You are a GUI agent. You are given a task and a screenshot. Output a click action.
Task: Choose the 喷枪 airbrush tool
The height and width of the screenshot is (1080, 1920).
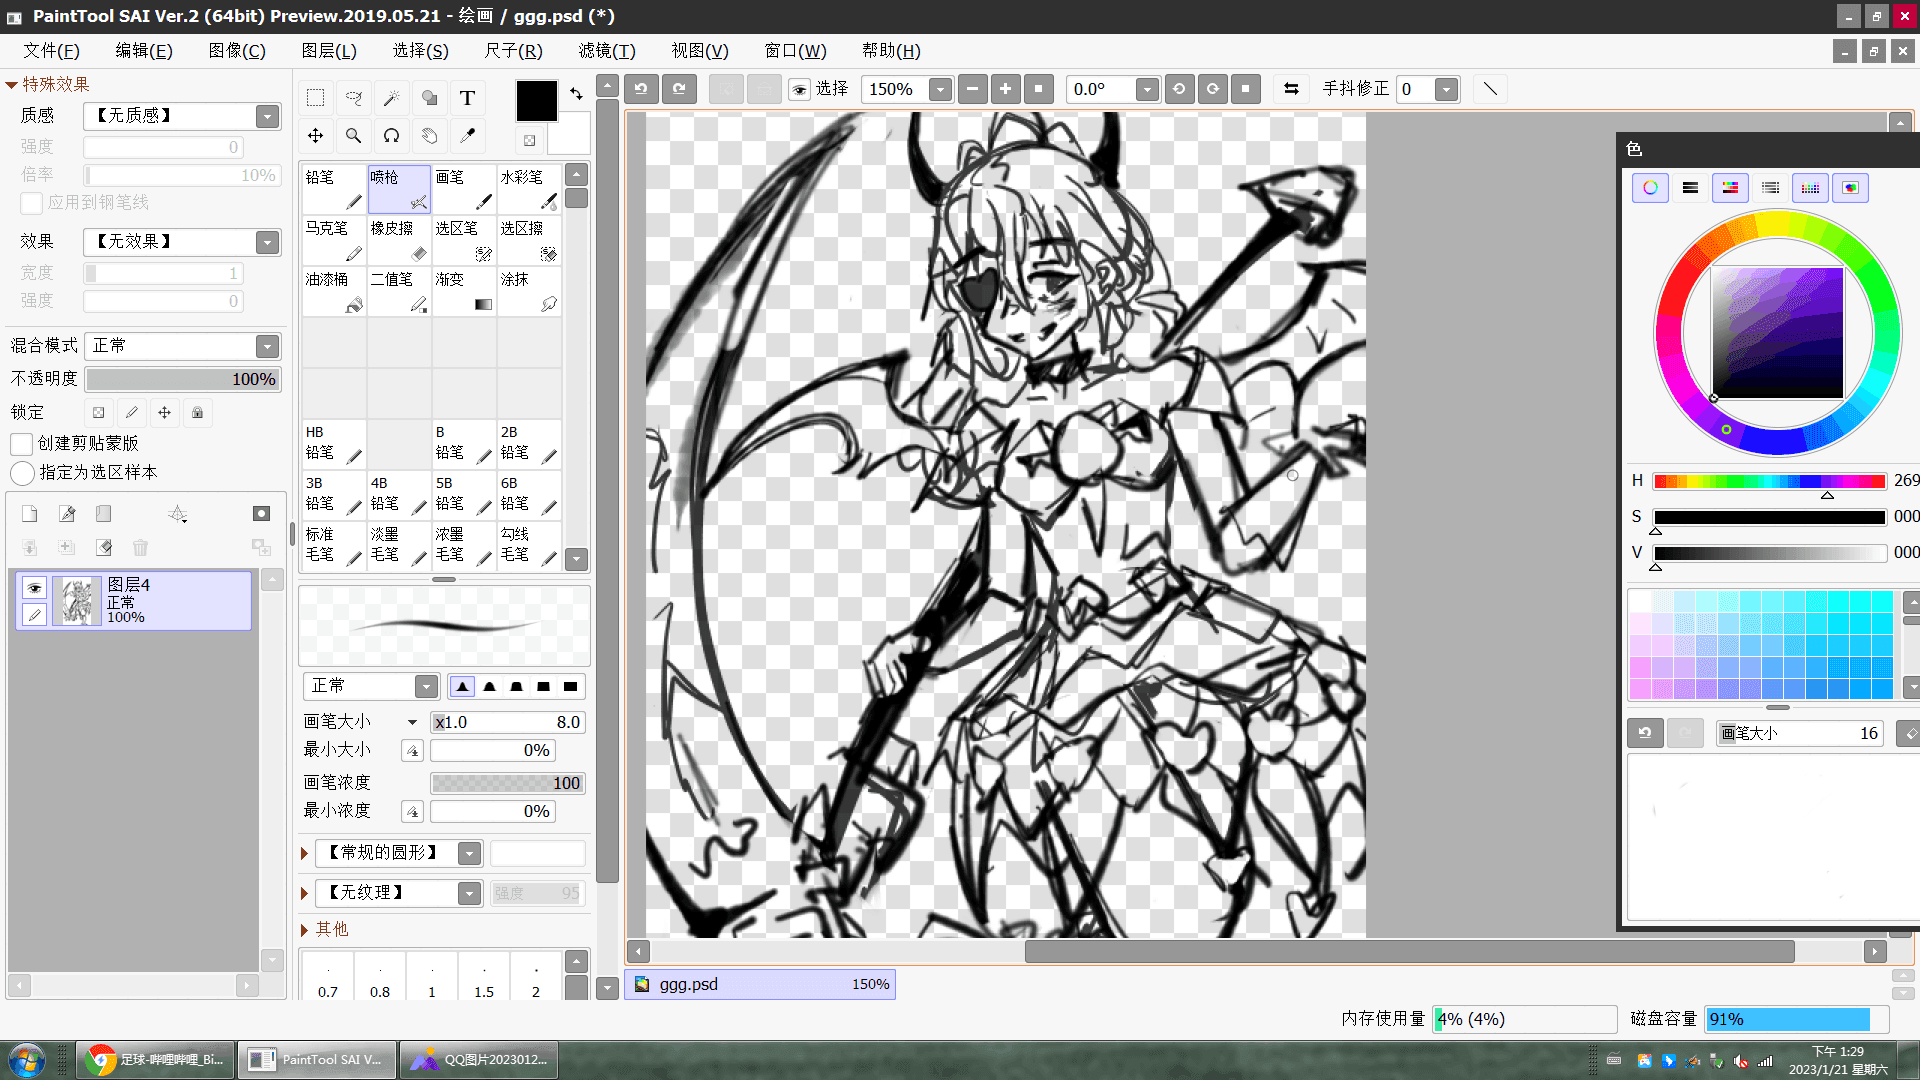point(399,189)
